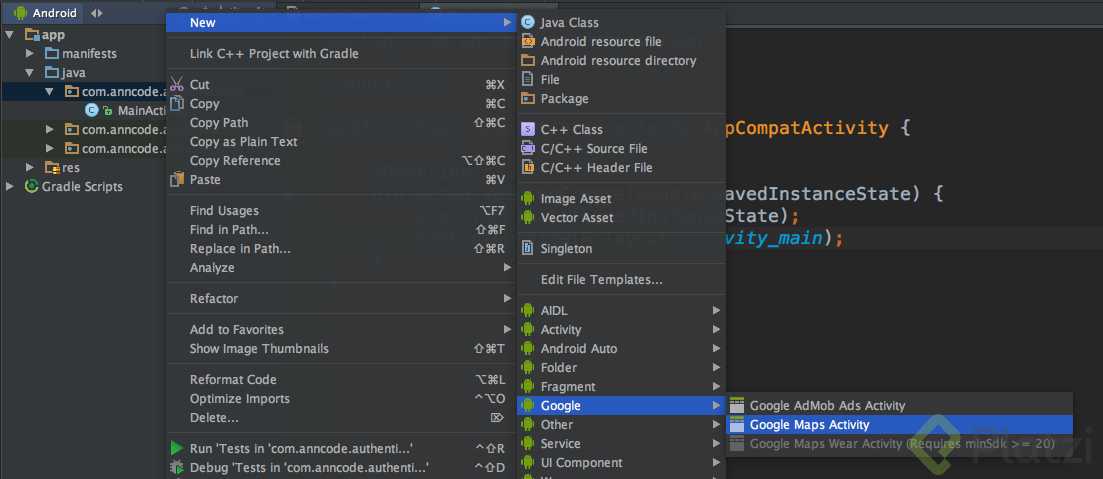Choose Delete from context menu
This screenshot has width=1103, height=479.
[341, 417]
